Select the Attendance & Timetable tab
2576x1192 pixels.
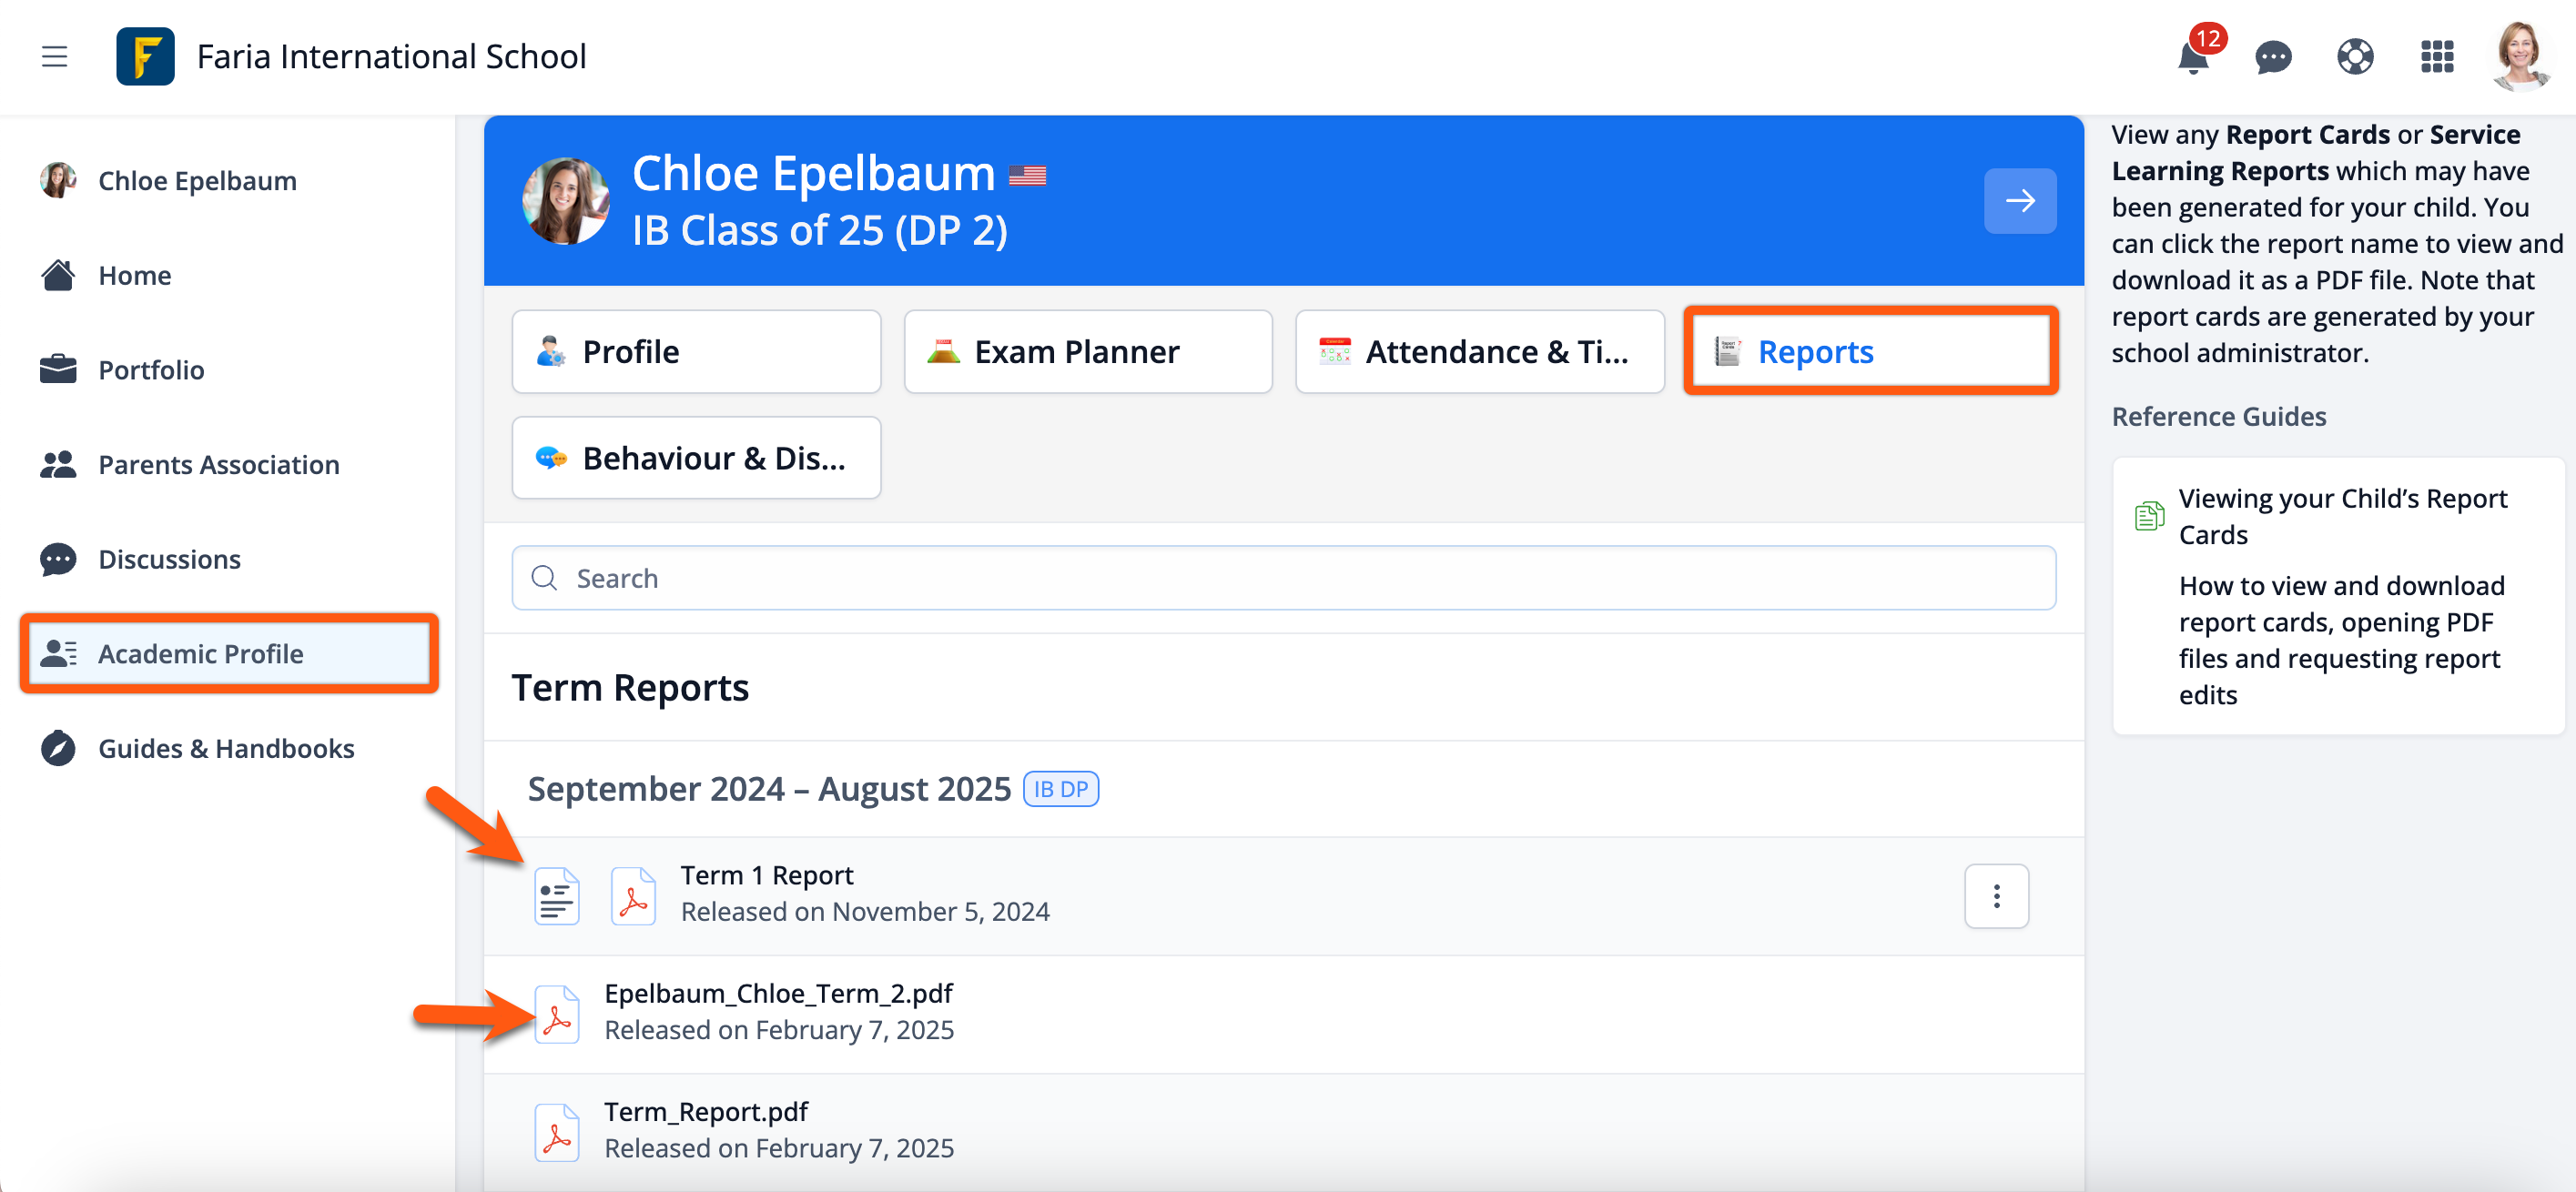click(1479, 352)
